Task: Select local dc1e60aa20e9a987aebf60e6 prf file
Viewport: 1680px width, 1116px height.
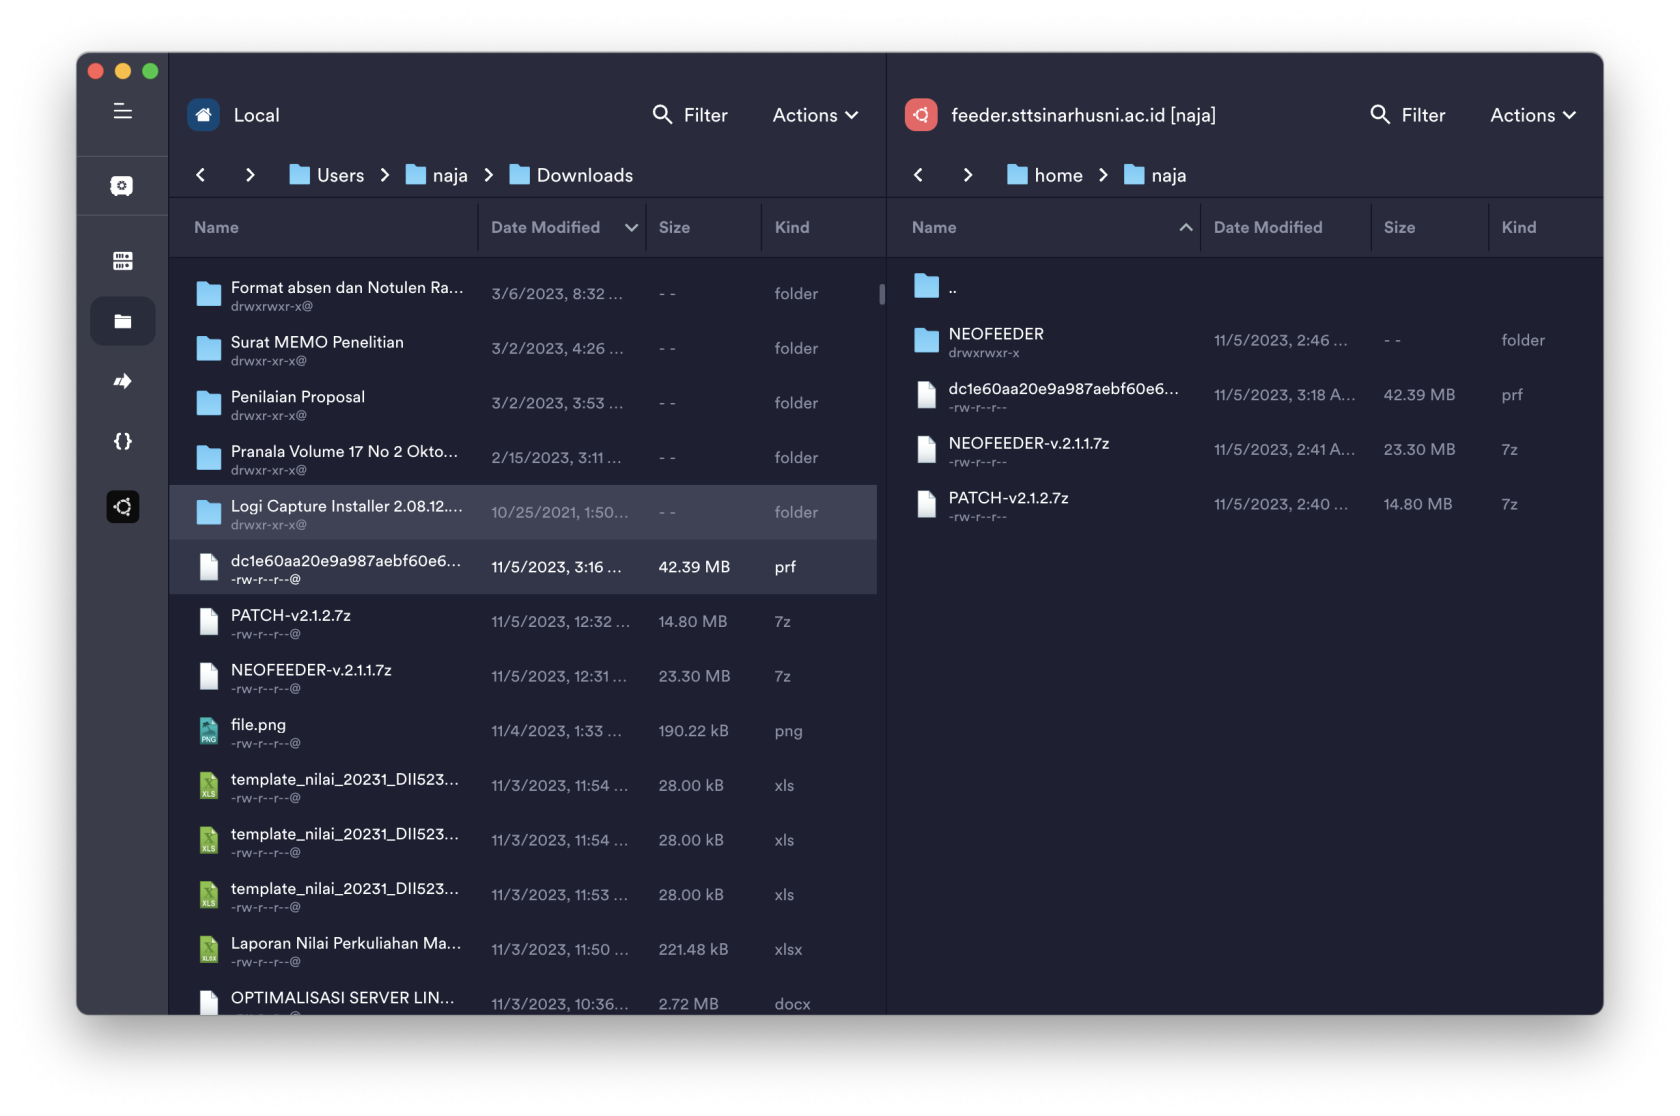Action: point(523,567)
